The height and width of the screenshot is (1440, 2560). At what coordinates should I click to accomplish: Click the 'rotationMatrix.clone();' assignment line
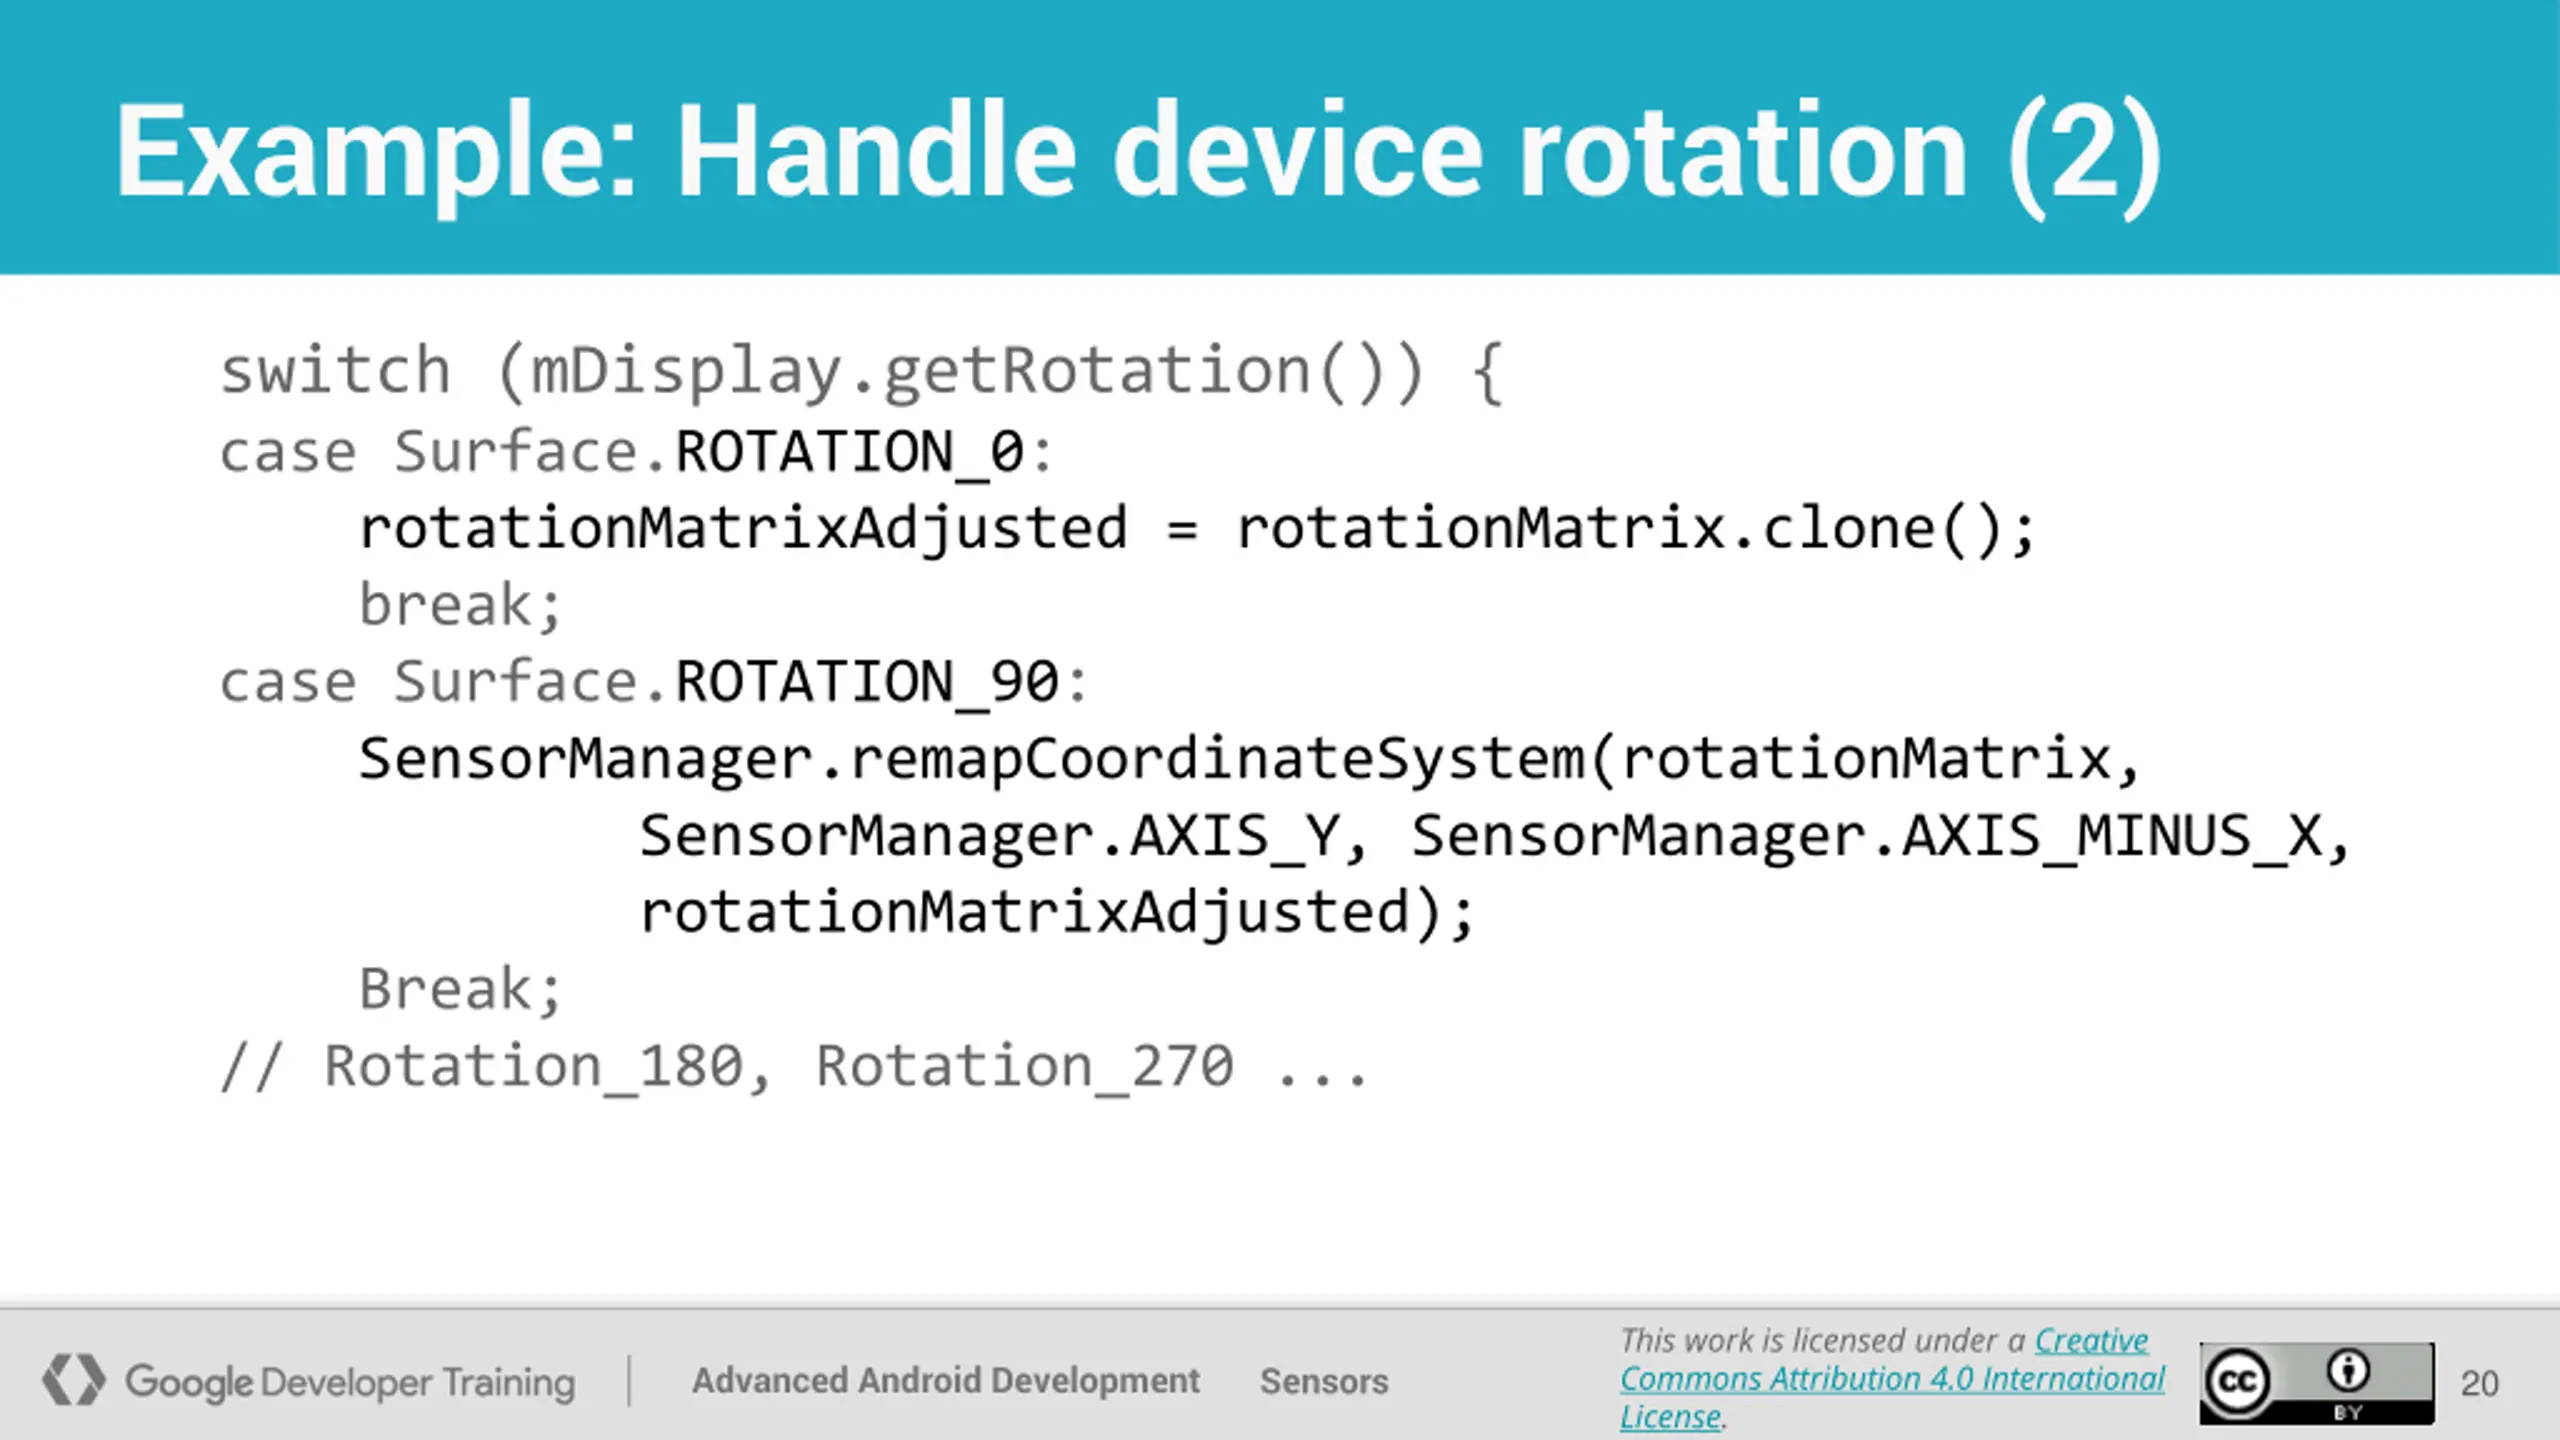(x=1197, y=528)
